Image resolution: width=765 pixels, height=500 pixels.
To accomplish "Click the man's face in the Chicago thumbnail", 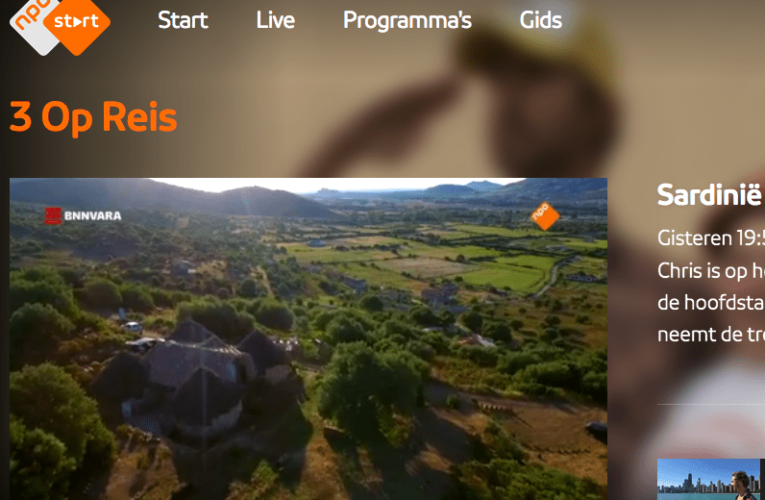I will pos(741,482).
